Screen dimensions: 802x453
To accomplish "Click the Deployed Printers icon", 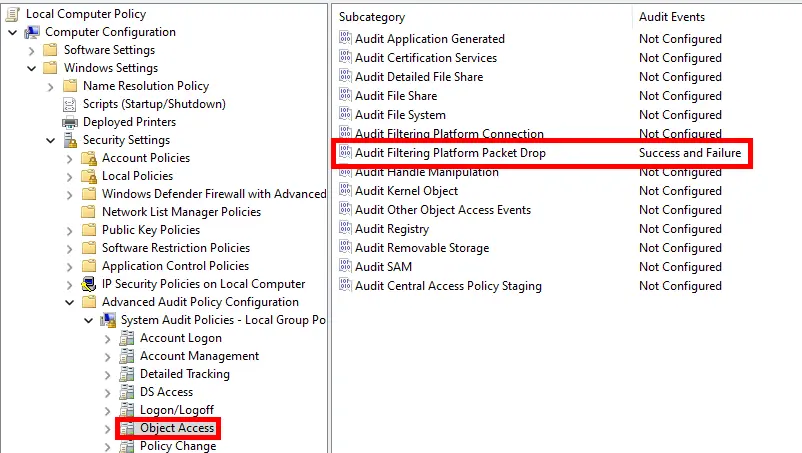I will pyautogui.click(x=70, y=122).
